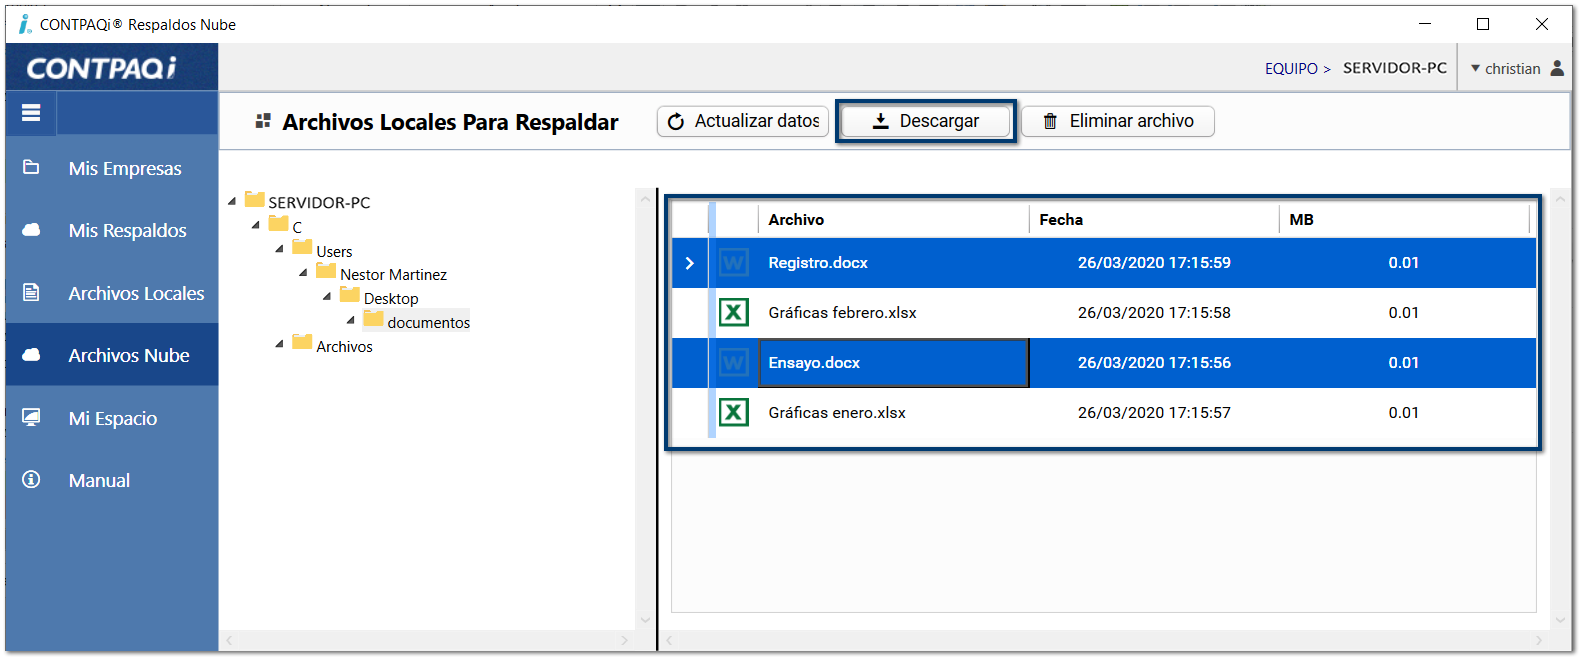Click the Manual info icon in sidebar
Image resolution: width=1582 pixels, height=660 pixels.
pyautogui.click(x=31, y=480)
